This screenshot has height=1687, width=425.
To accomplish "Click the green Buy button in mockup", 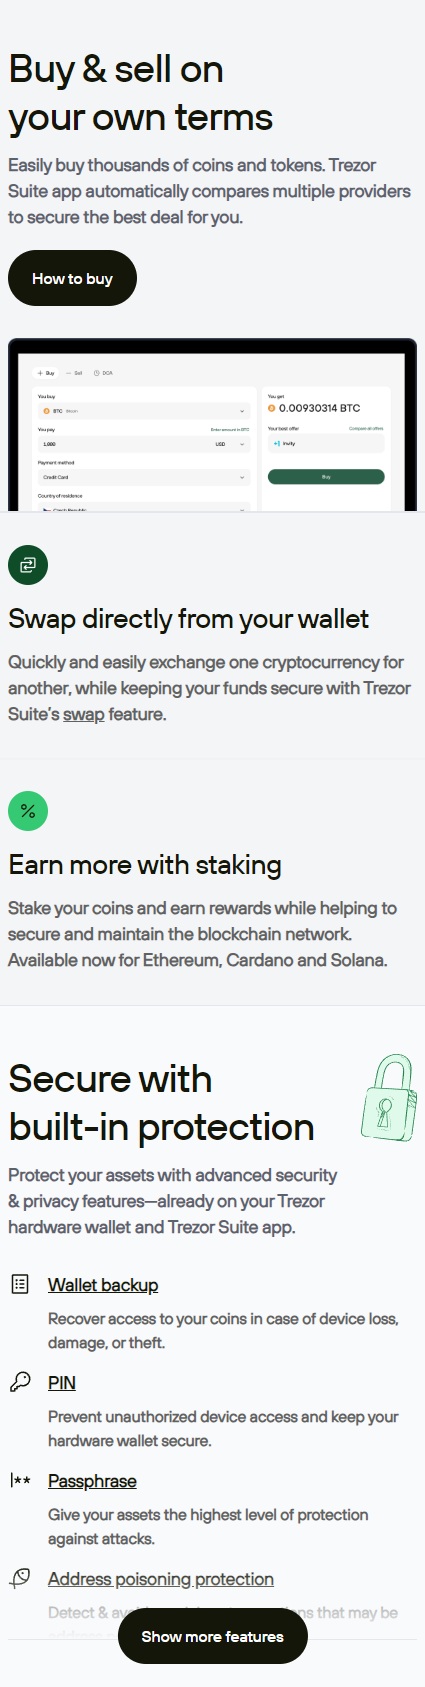I will point(326,477).
